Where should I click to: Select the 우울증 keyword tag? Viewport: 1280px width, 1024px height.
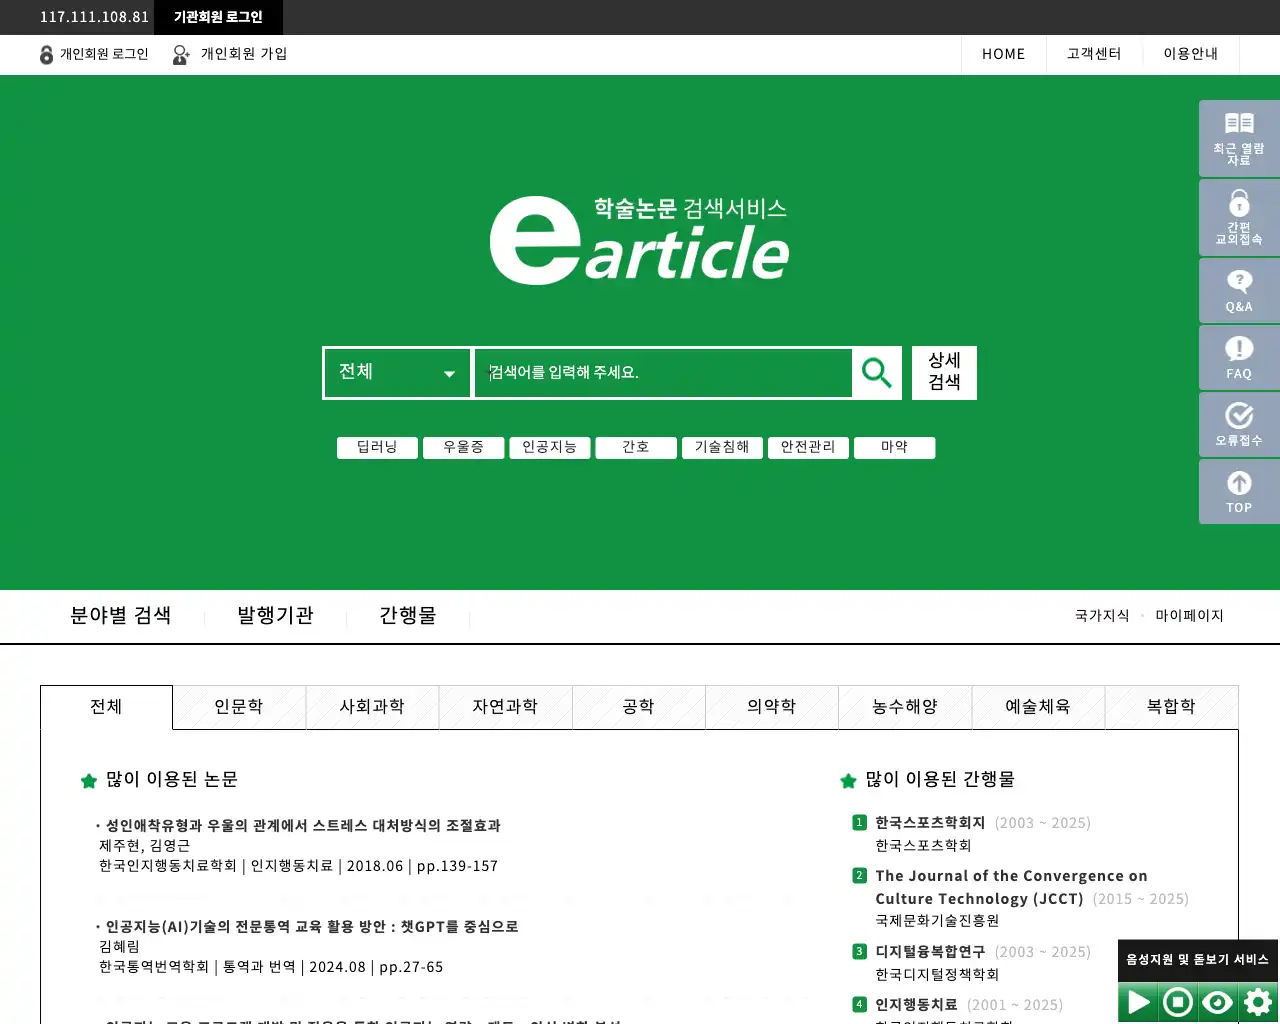click(x=463, y=448)
